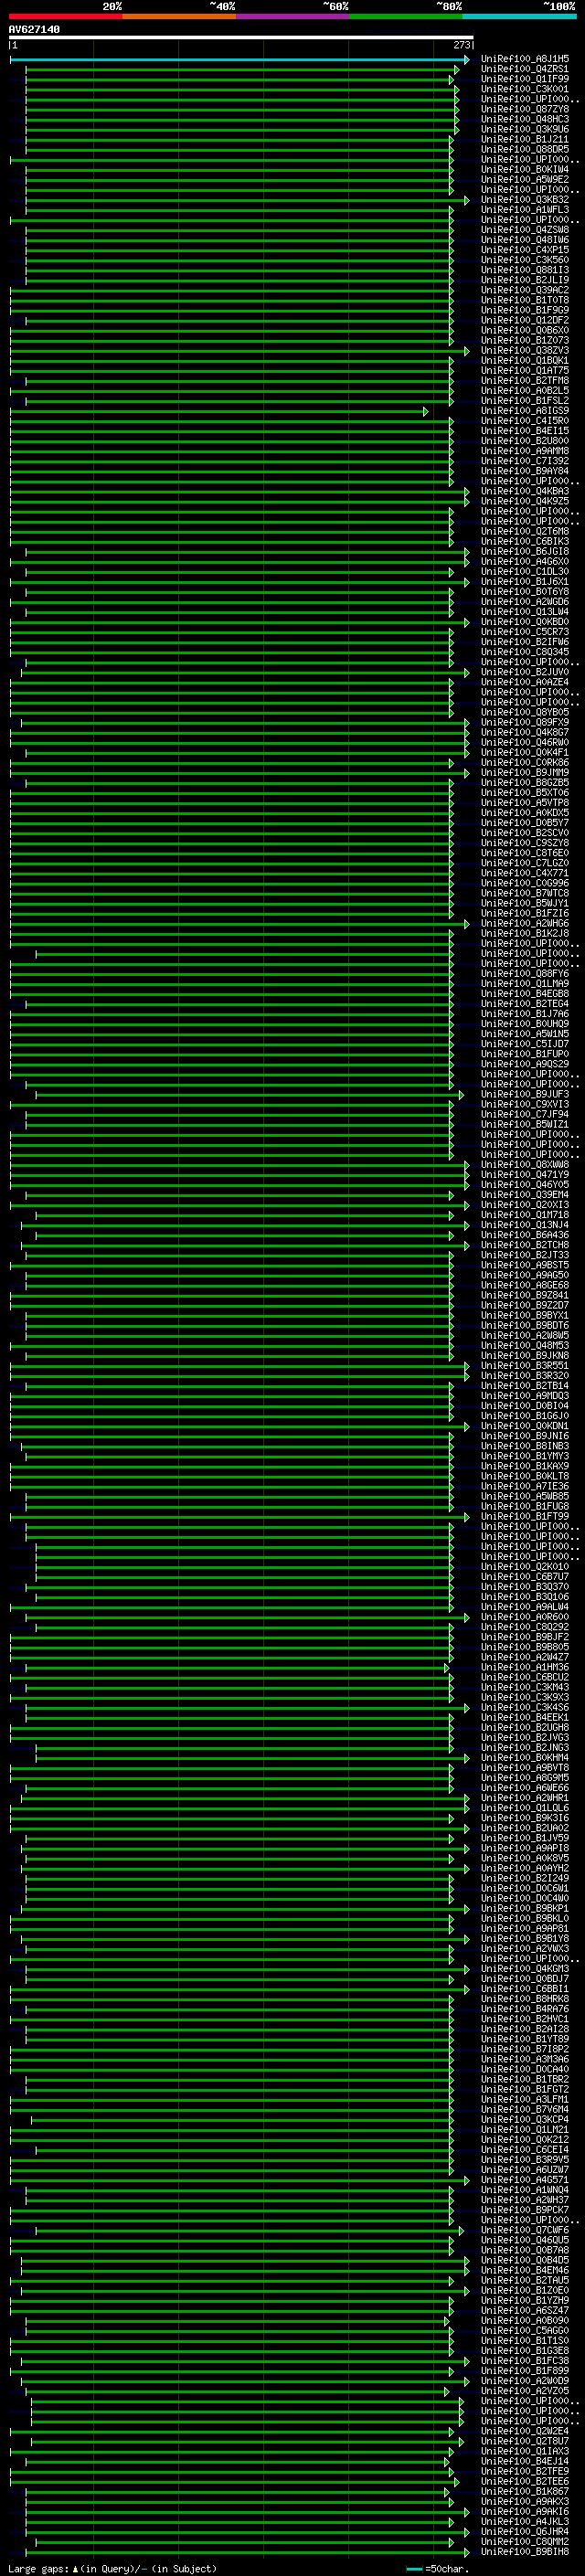Click the orange ~40% identity color segment
The width and height of the screenshot is (585, 2576).
pos(179,16)
